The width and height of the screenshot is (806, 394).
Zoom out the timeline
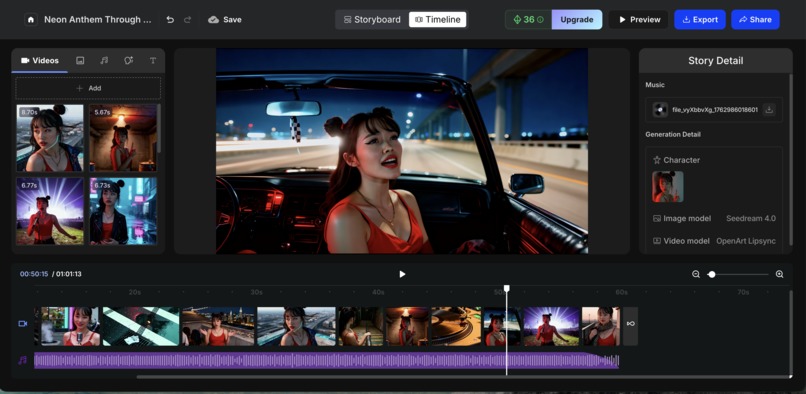[695, 274]
